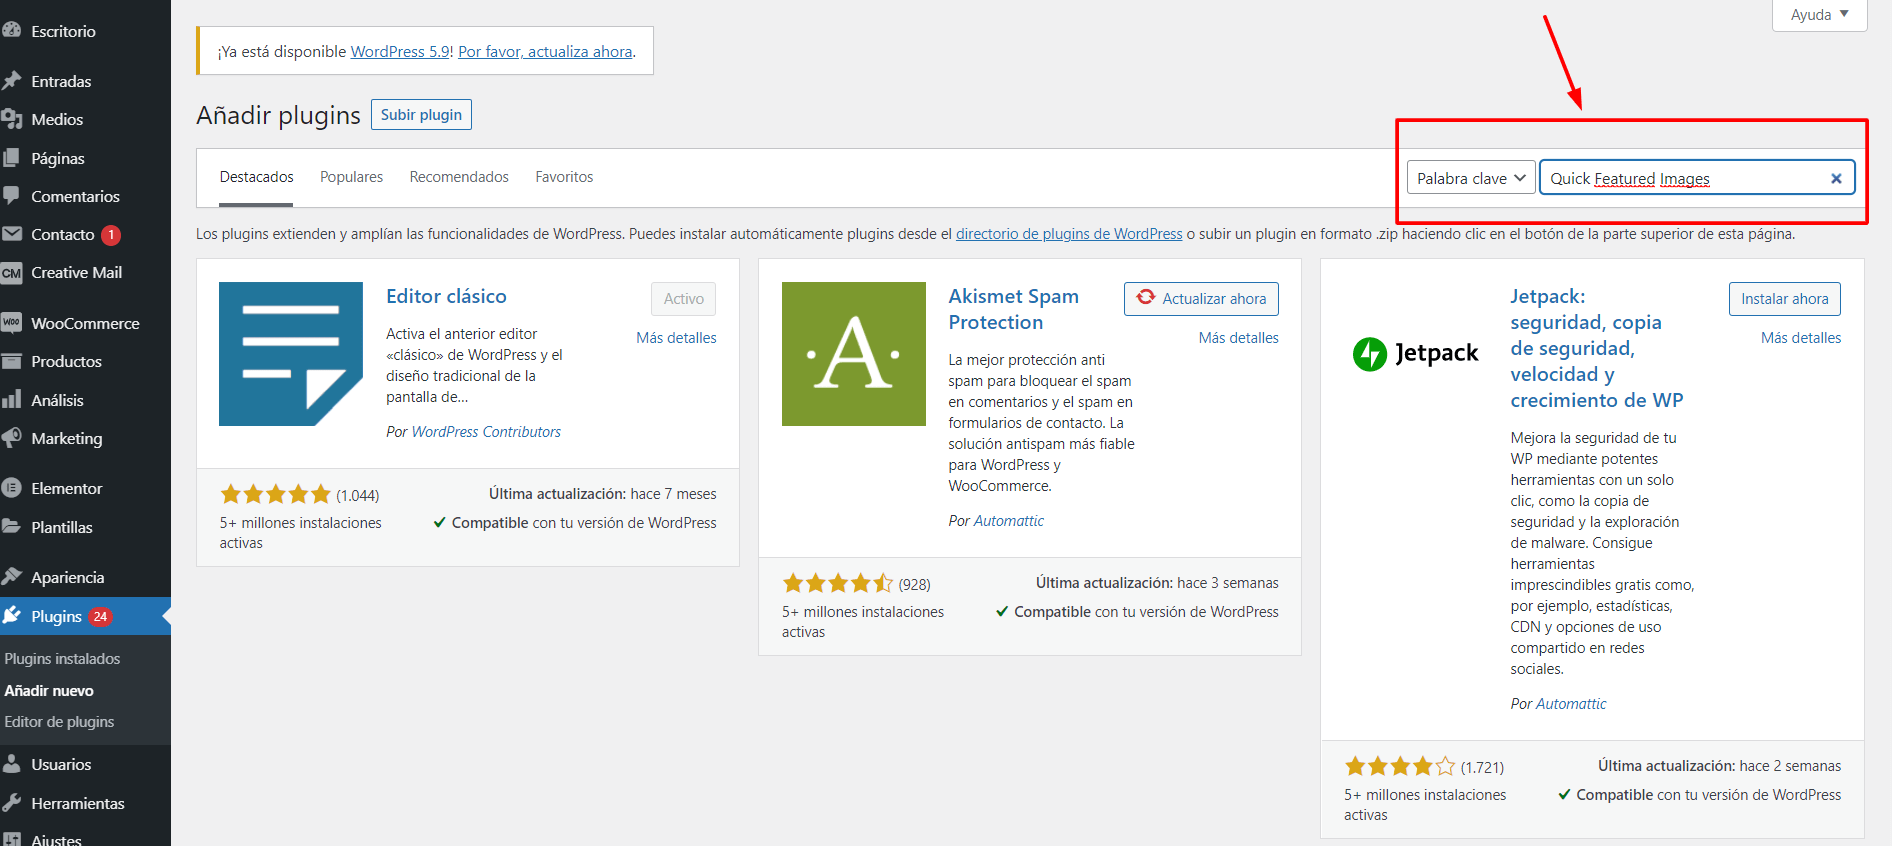This screenshot has height=846, width=1892.
Task: Click the Apariencia paintbrush icon
Action: click(12, 577)
